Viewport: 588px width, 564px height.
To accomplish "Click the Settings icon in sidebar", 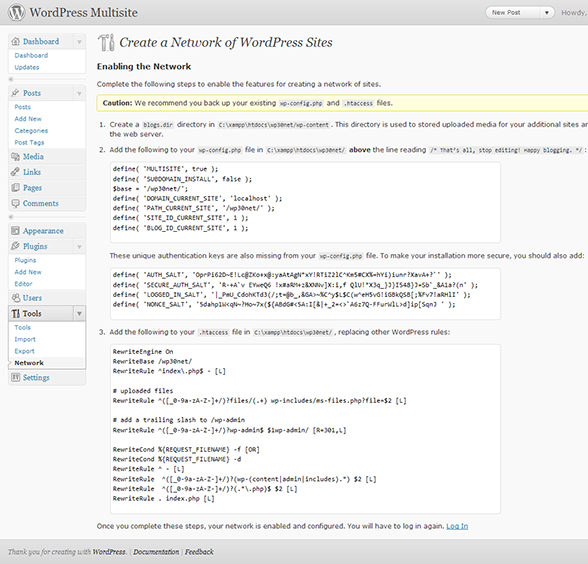I will pyautogui.click(x=15, y=377).
